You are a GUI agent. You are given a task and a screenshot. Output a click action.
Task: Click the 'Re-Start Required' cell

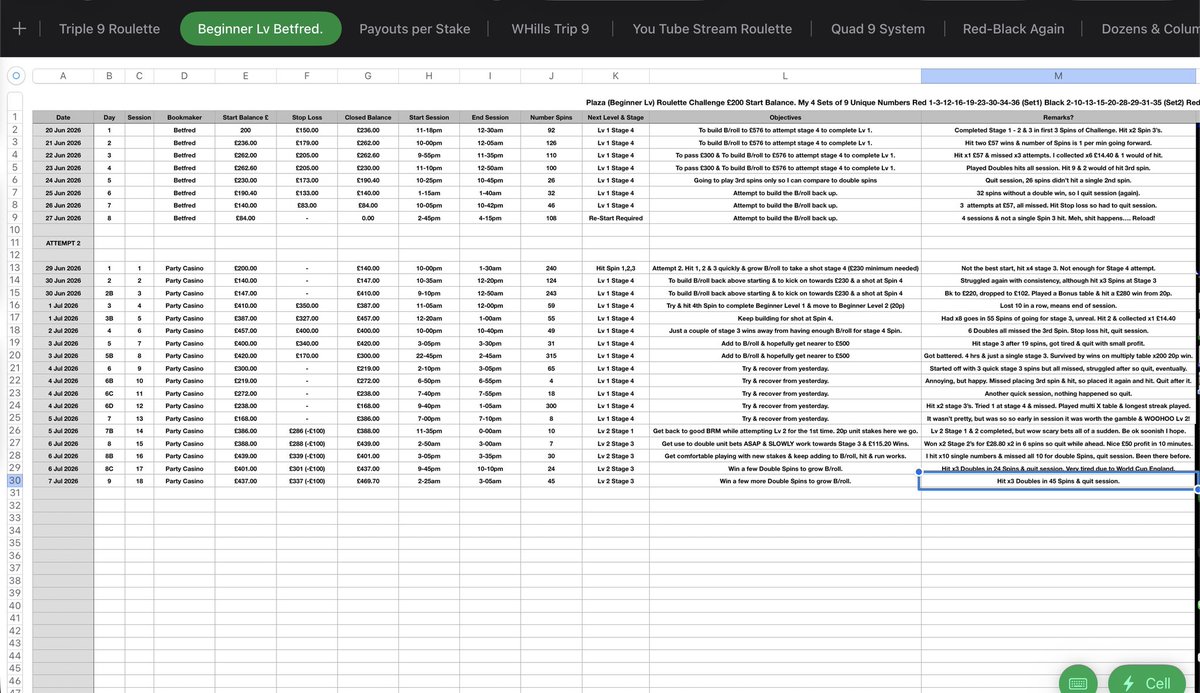pyautogui.click(x=615, y=216)
